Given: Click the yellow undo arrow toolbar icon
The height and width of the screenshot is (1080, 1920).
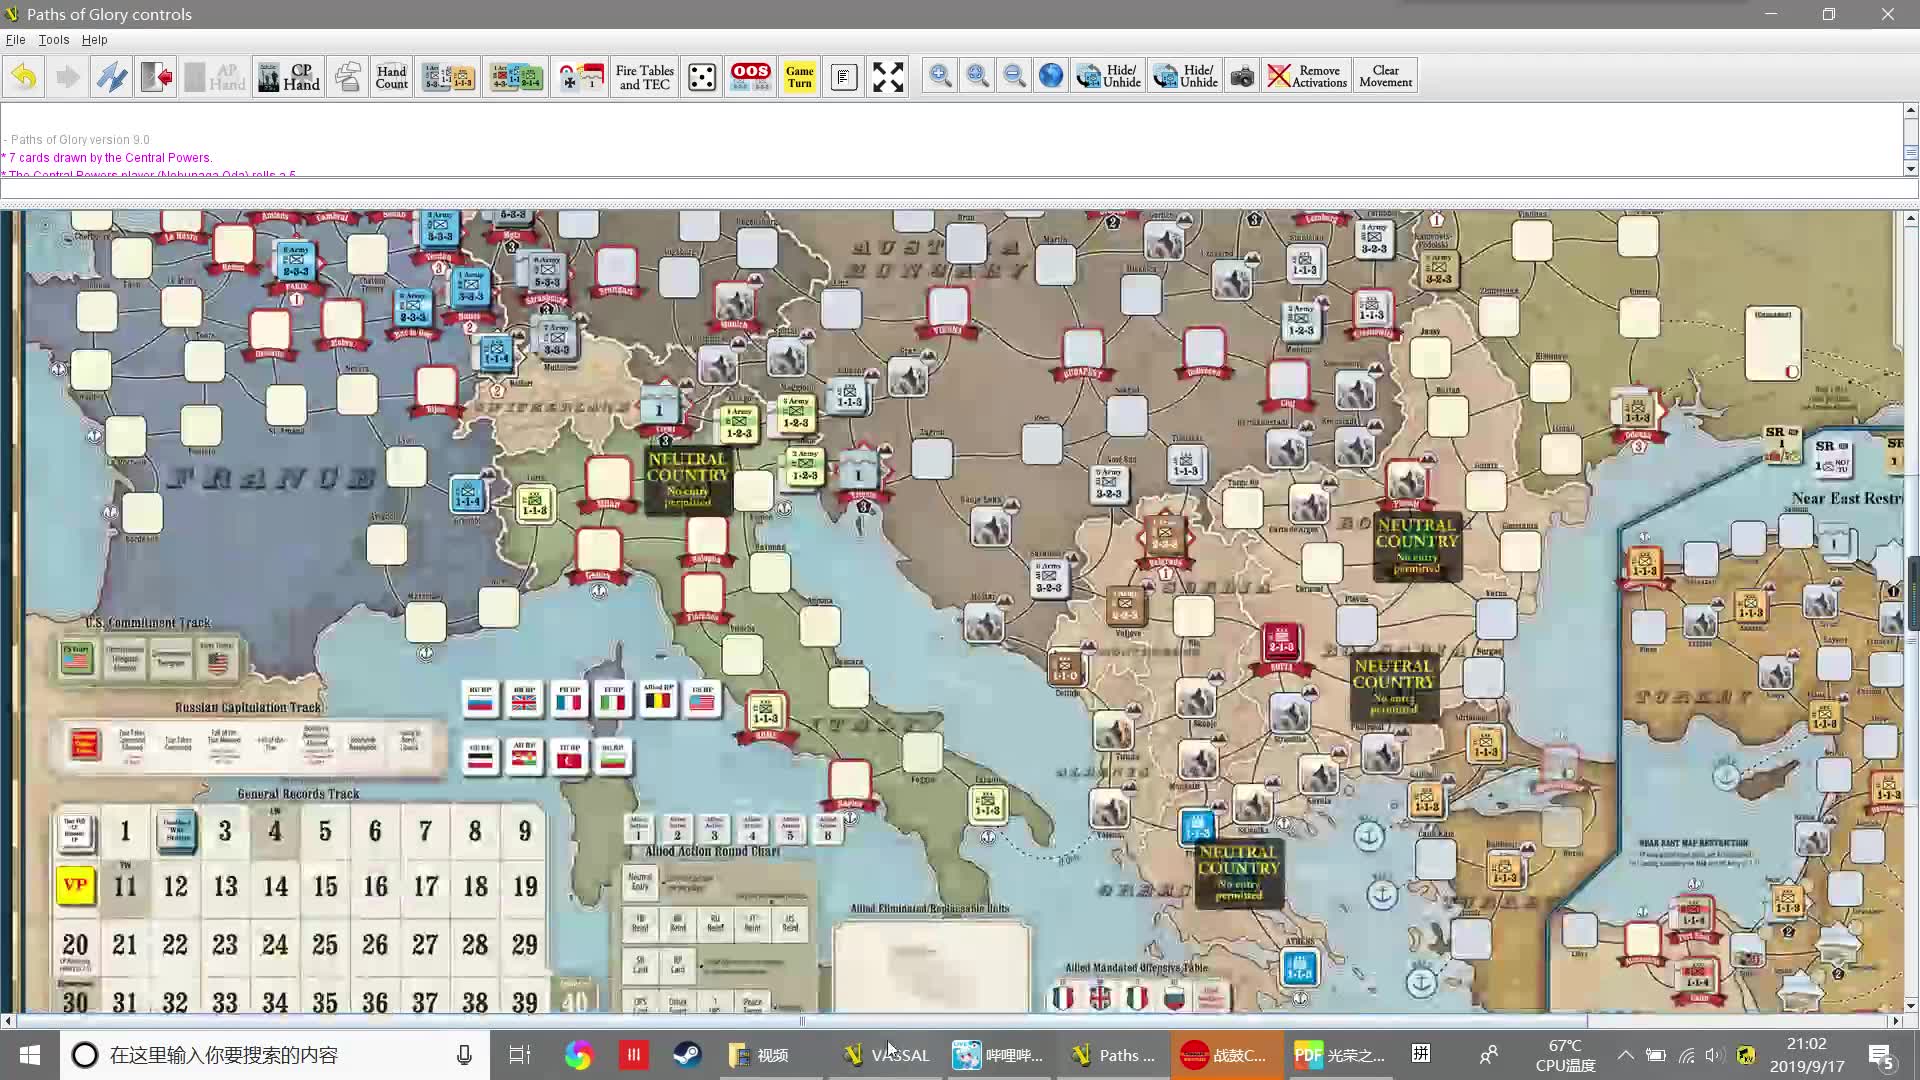Looking at the screenshot, I should point(25,77).
